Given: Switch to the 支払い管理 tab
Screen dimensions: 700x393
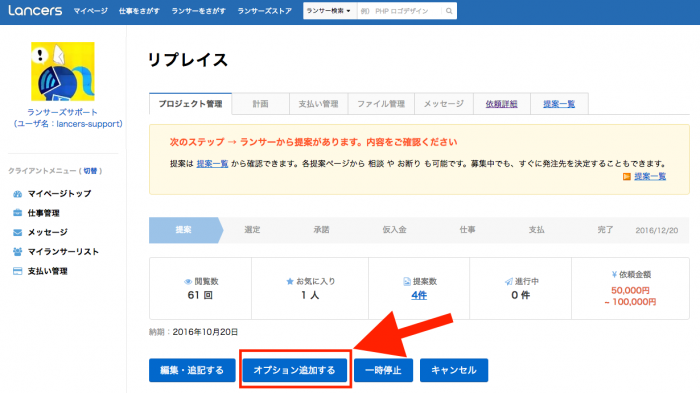Looking at the screenshot, I should [319, 104].
